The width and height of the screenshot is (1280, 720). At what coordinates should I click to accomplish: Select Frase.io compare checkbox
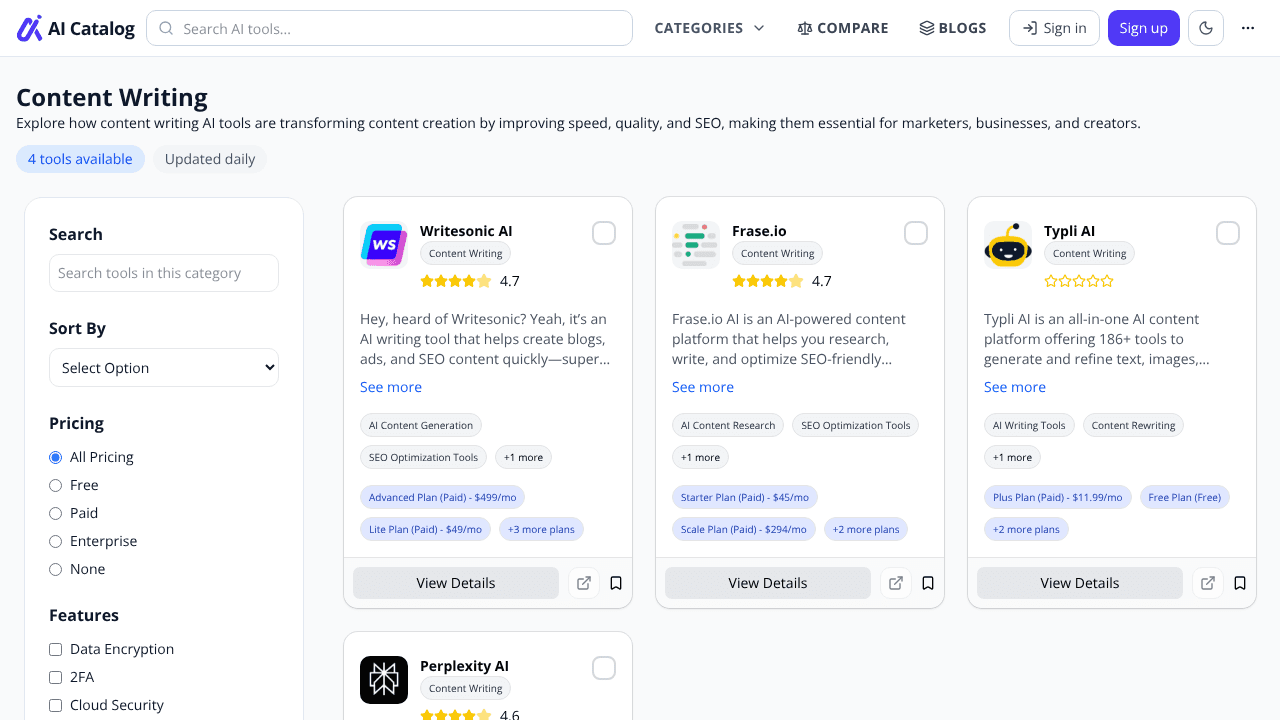tap(916, 233)
